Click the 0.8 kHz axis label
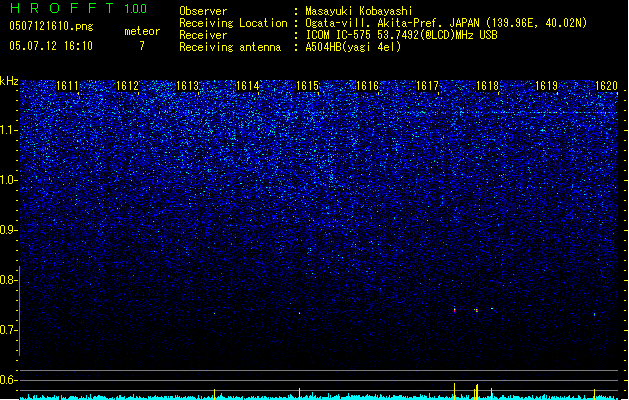 8,280
